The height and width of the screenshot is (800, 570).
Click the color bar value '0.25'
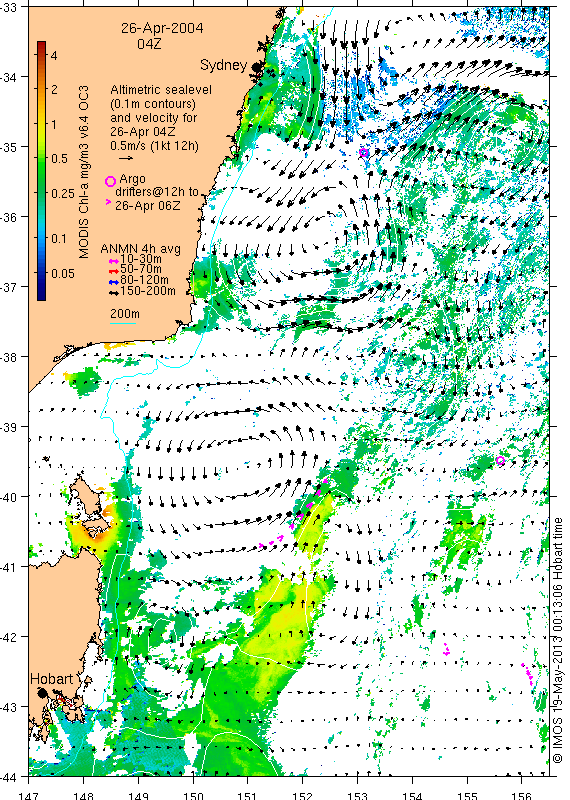coord(63,193)
